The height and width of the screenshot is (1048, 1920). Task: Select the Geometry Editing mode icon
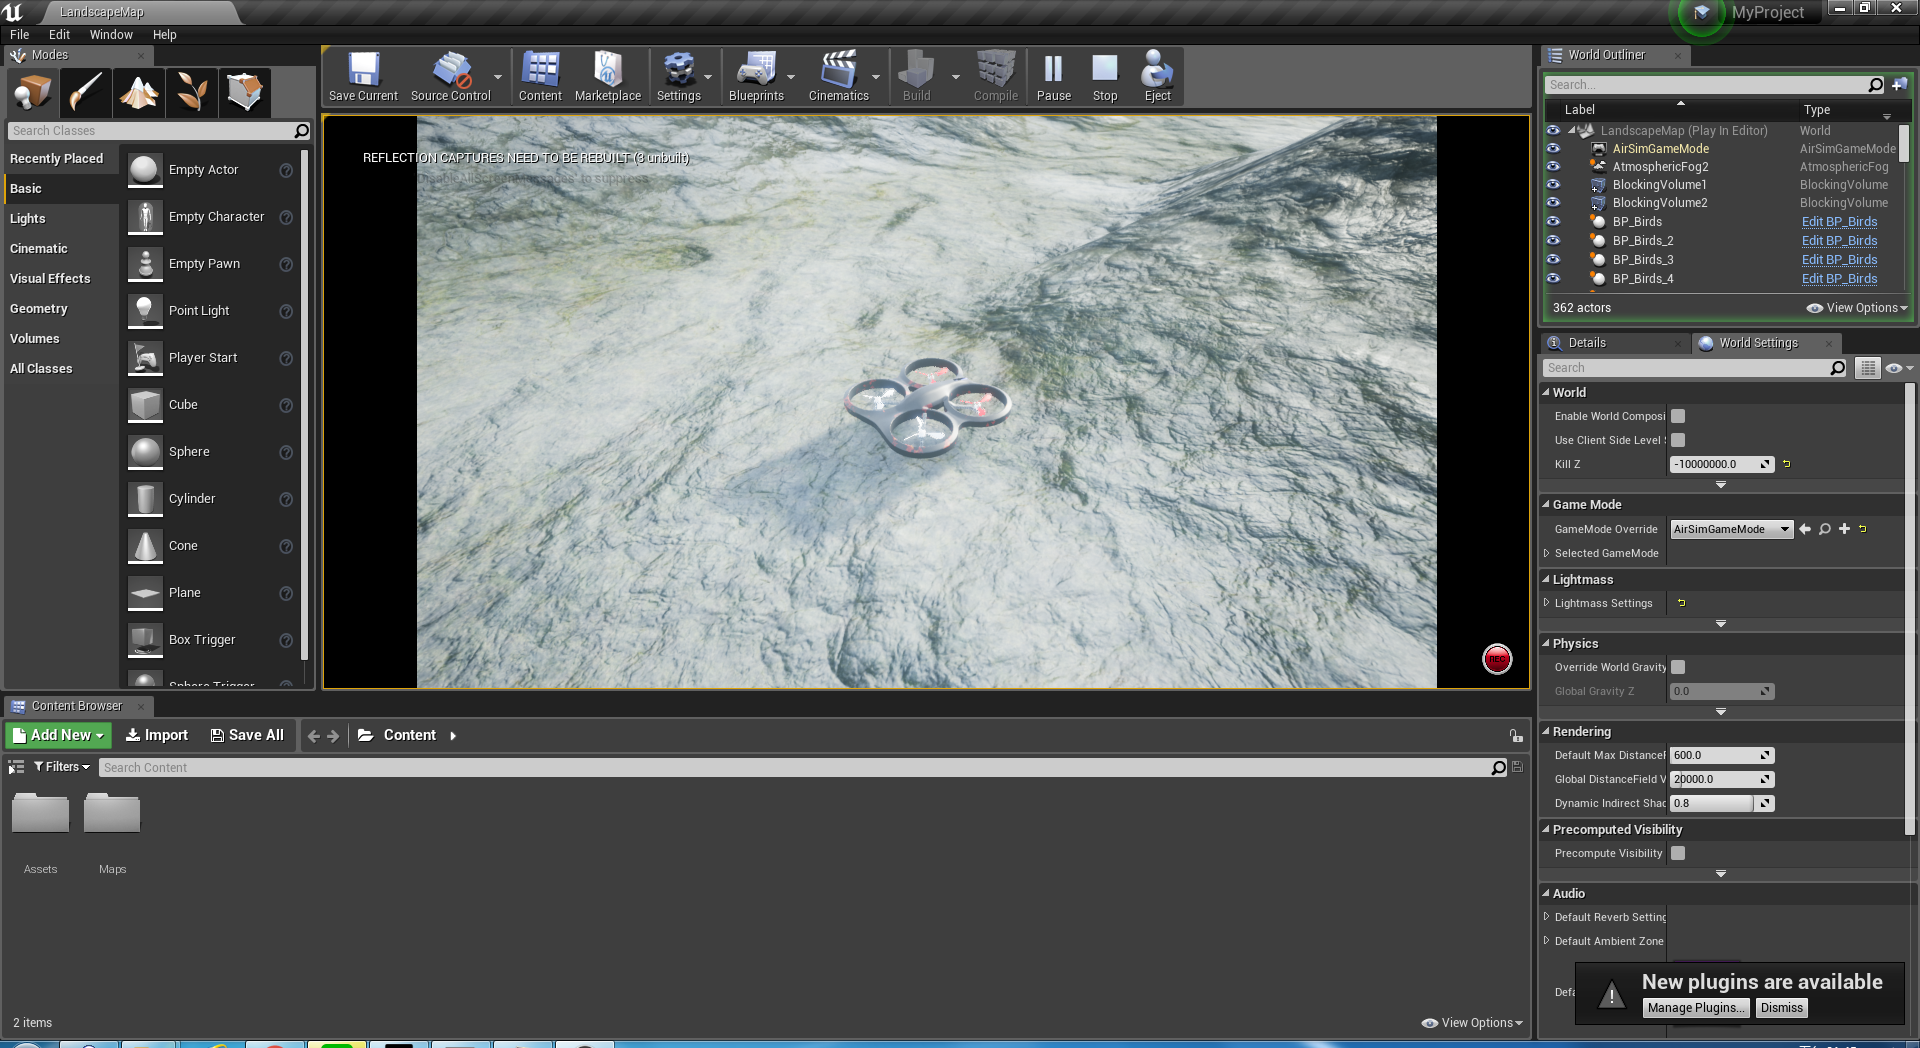click(244, 93)
